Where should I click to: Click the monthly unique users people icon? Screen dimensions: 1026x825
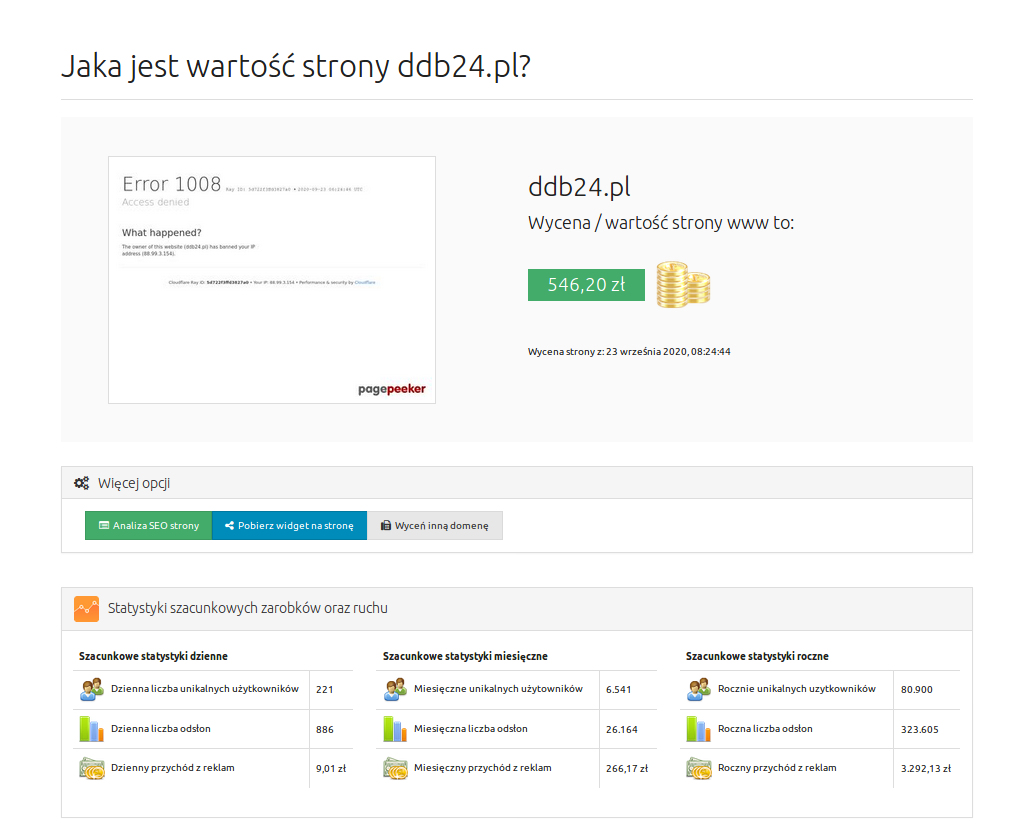tap(395, 690)
